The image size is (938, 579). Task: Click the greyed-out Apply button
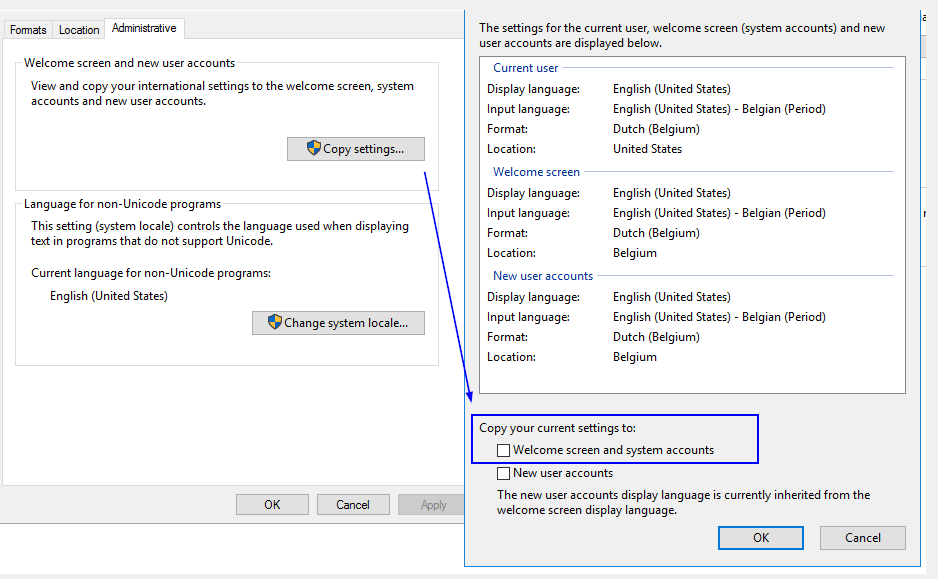coord(432,505)
